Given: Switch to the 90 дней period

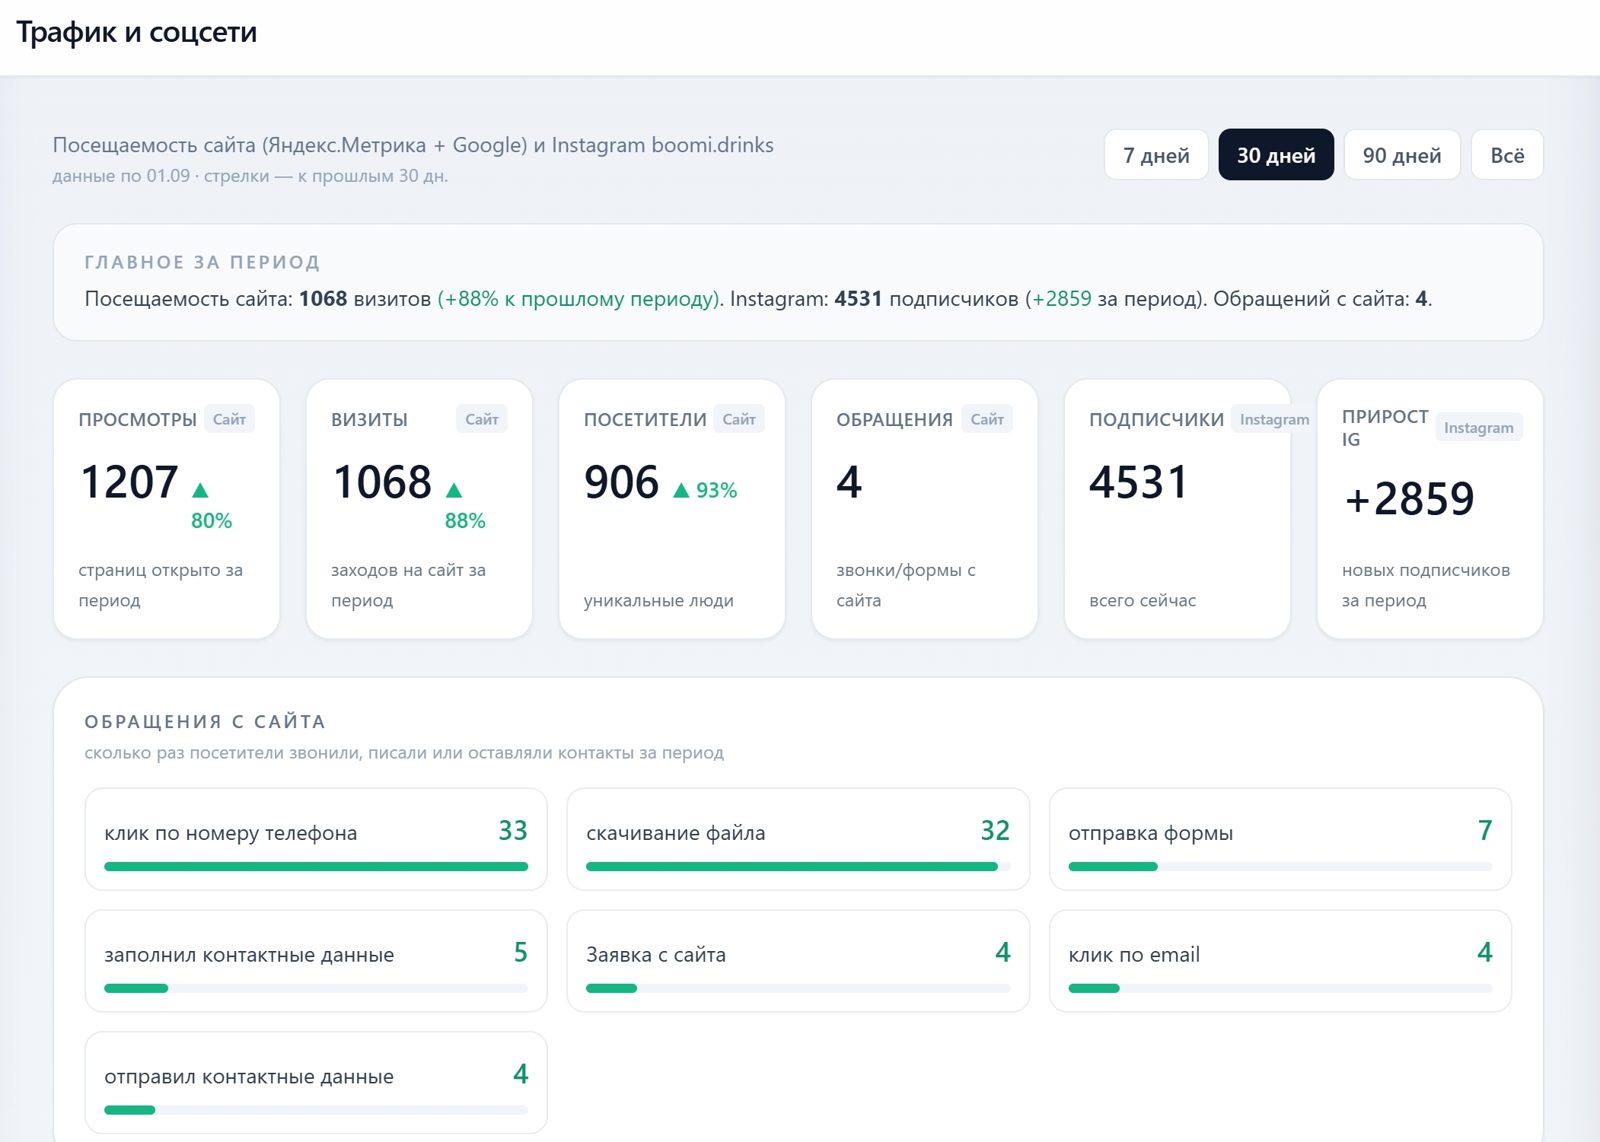Looking at the screenshot, I should (x=1402, y=155).
